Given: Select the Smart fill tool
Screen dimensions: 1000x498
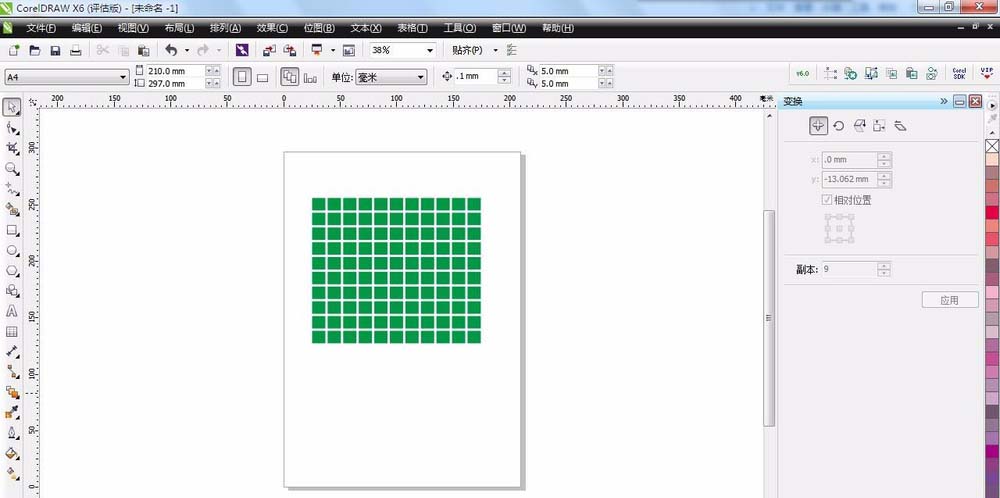Looking at the screenshot, I should click(11, 209).
